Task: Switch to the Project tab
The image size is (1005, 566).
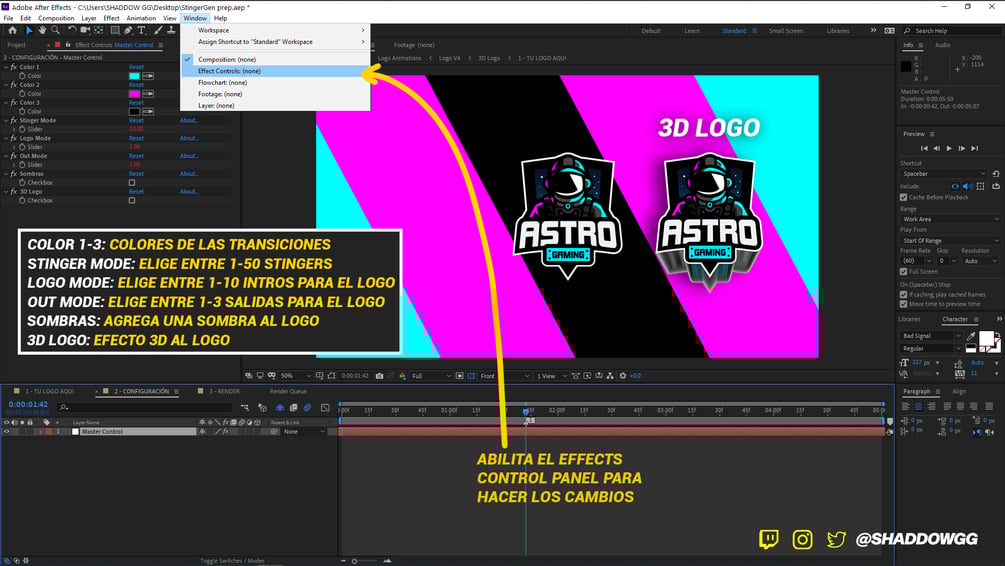Action: click(17, 45)
